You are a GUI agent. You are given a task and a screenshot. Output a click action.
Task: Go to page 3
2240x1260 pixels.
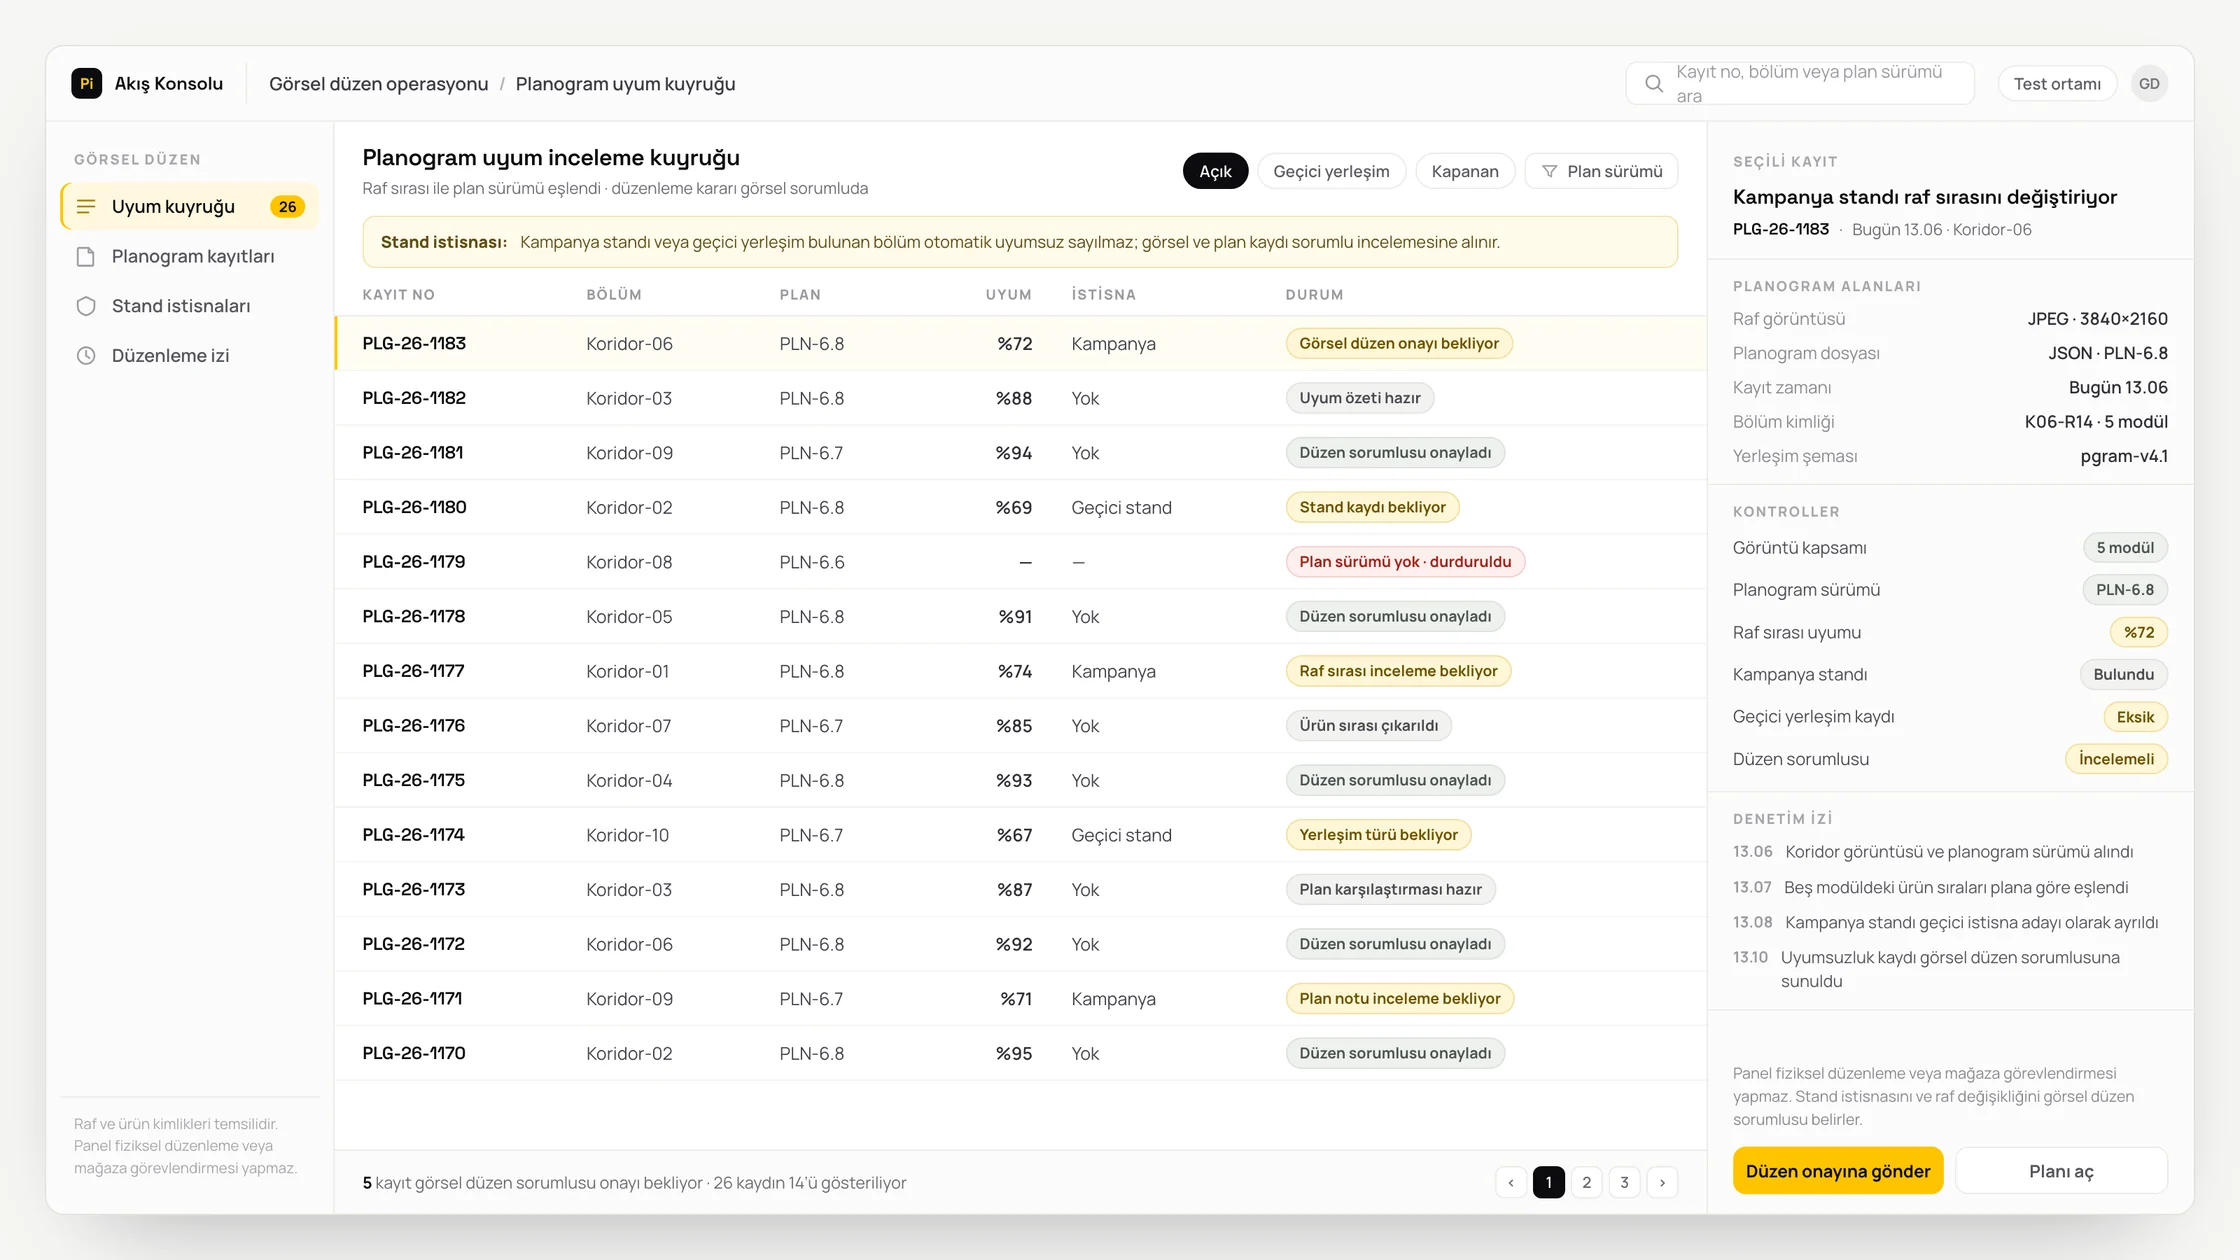click(1625, 1183)
